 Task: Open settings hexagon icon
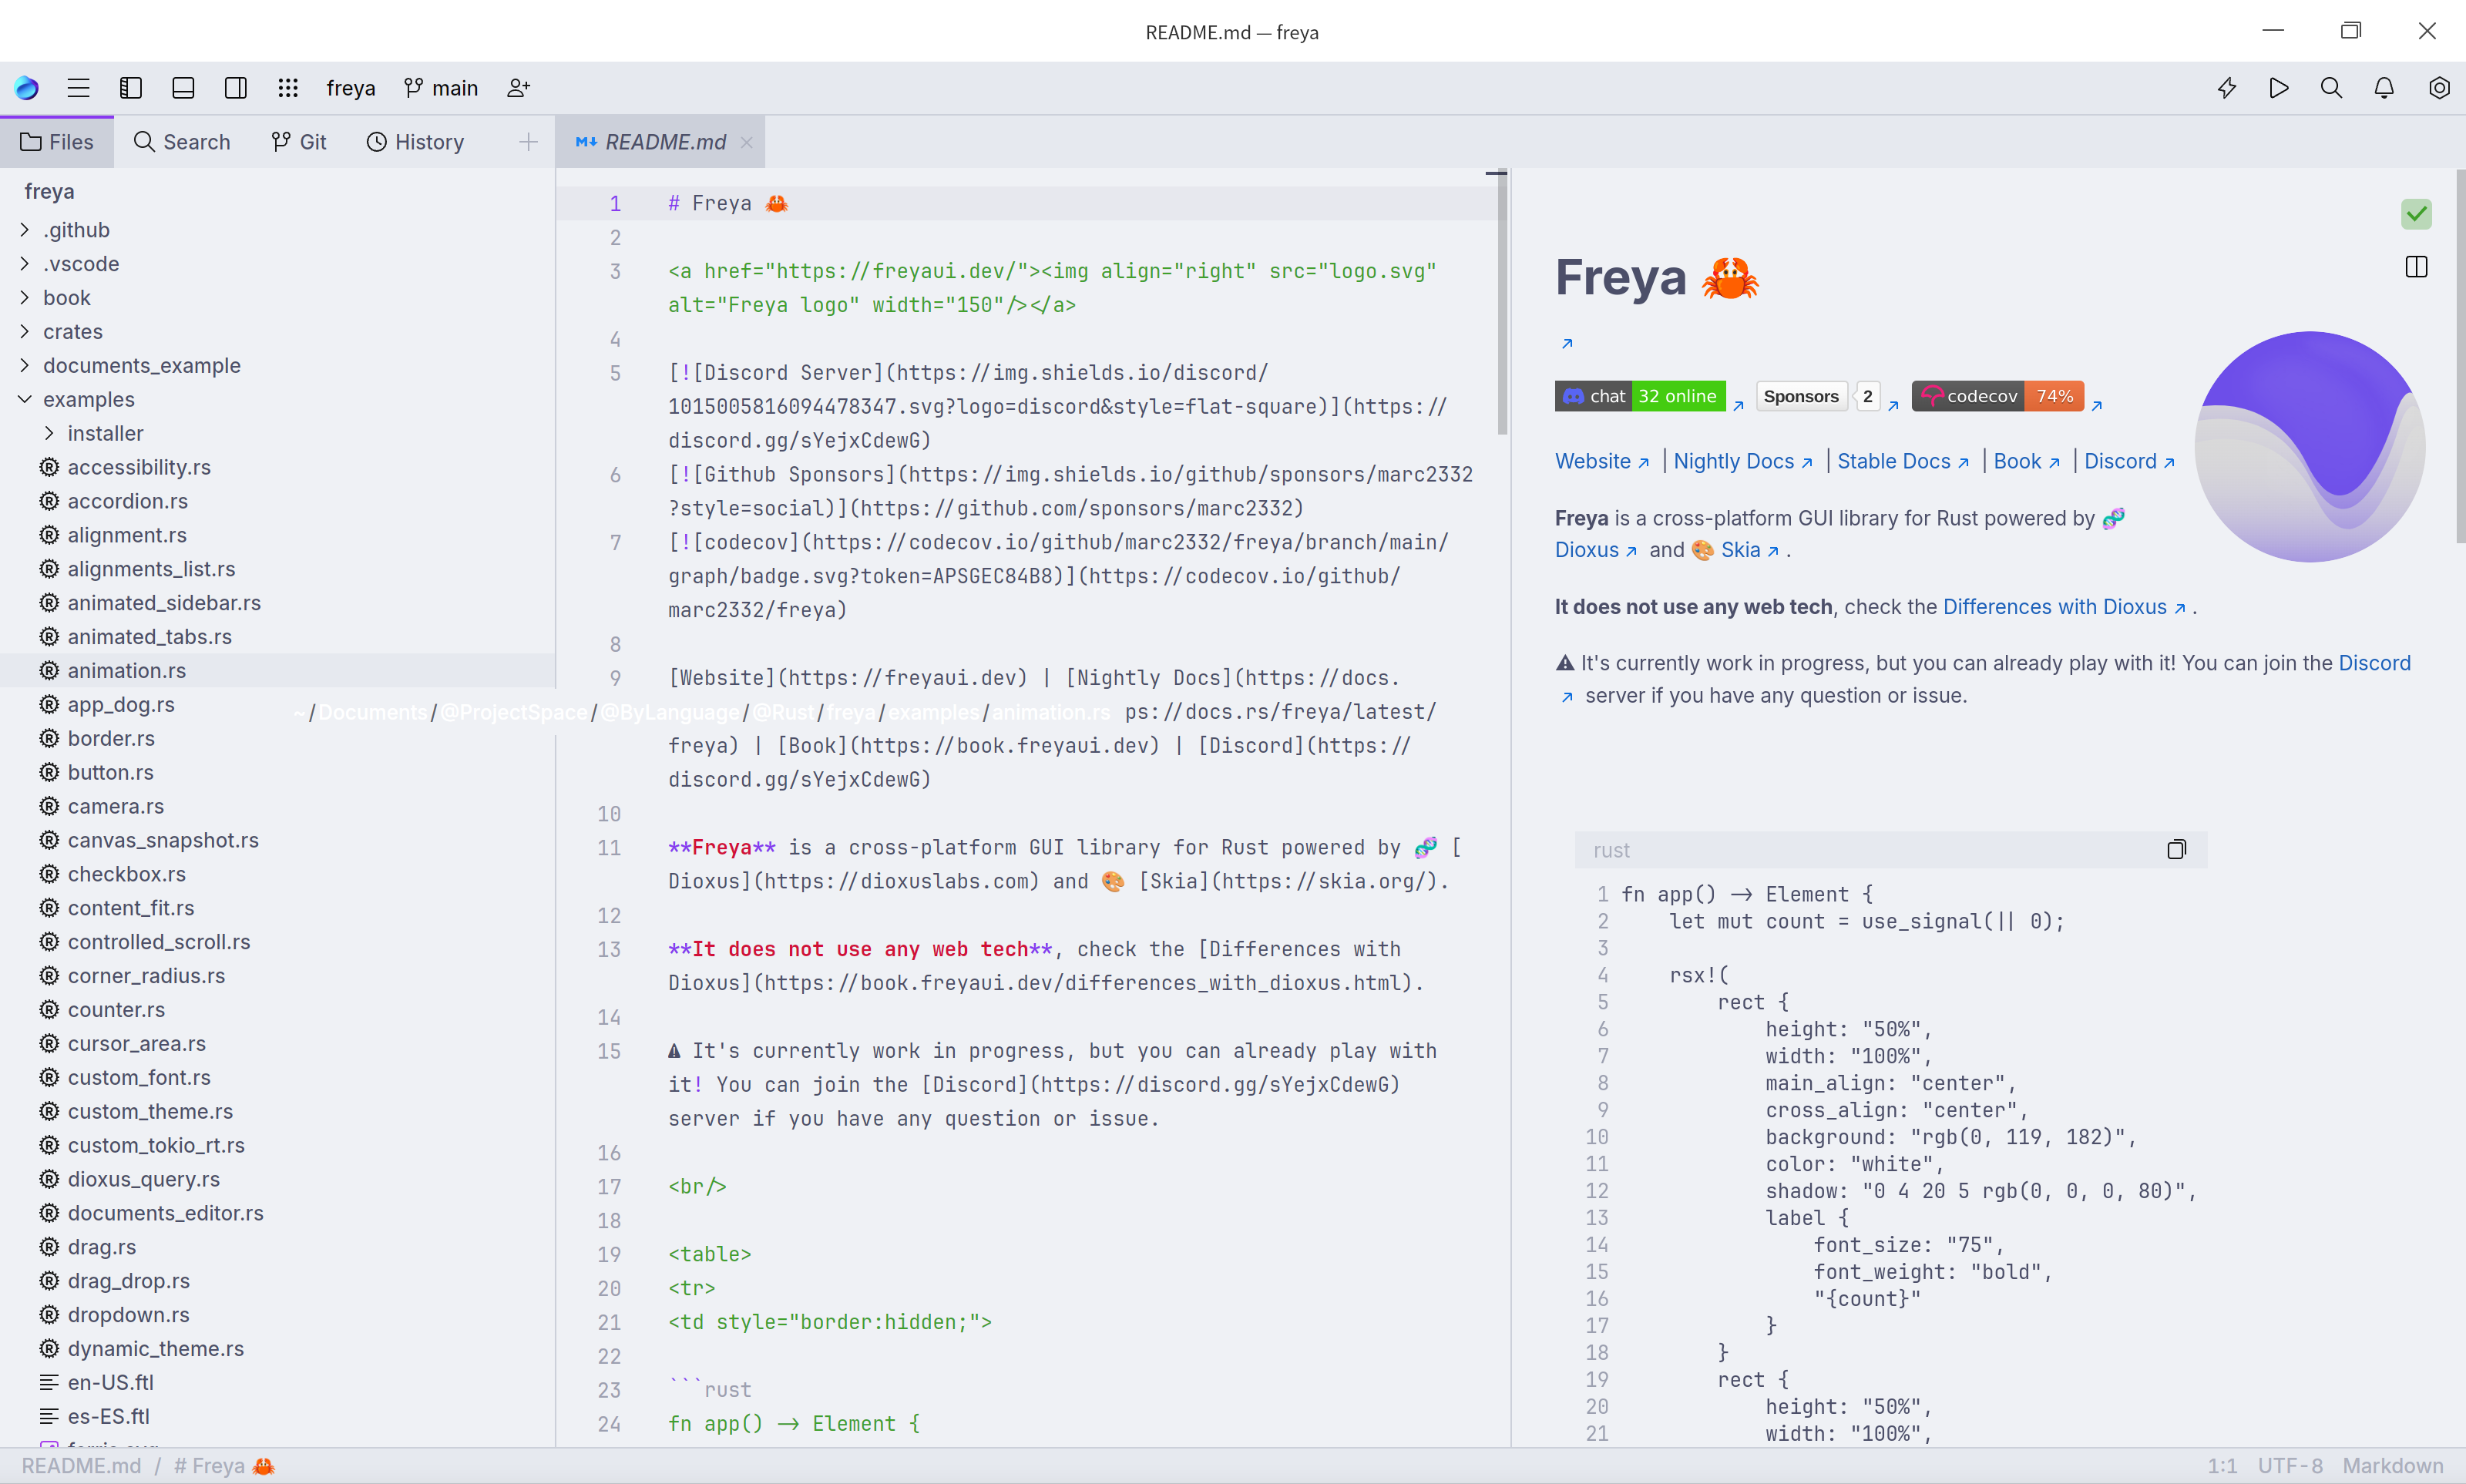2439,88
